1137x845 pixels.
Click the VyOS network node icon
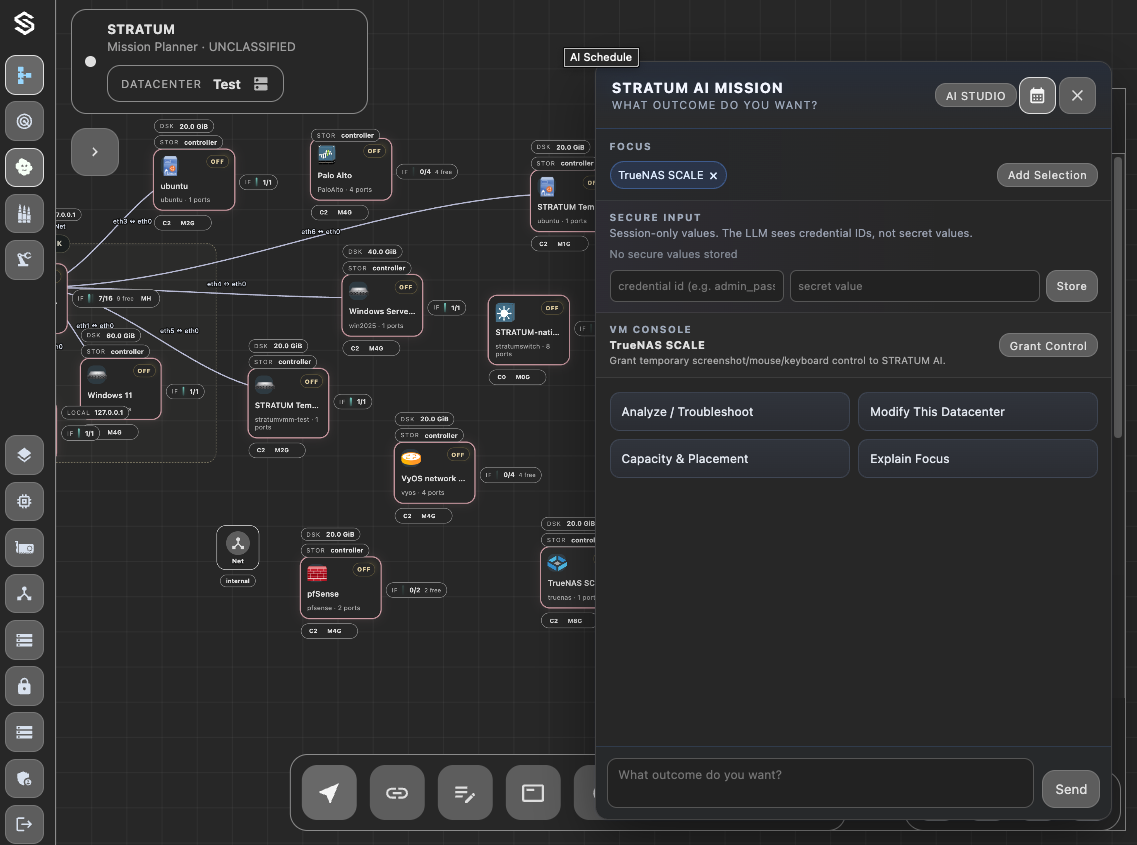[411, 458]
